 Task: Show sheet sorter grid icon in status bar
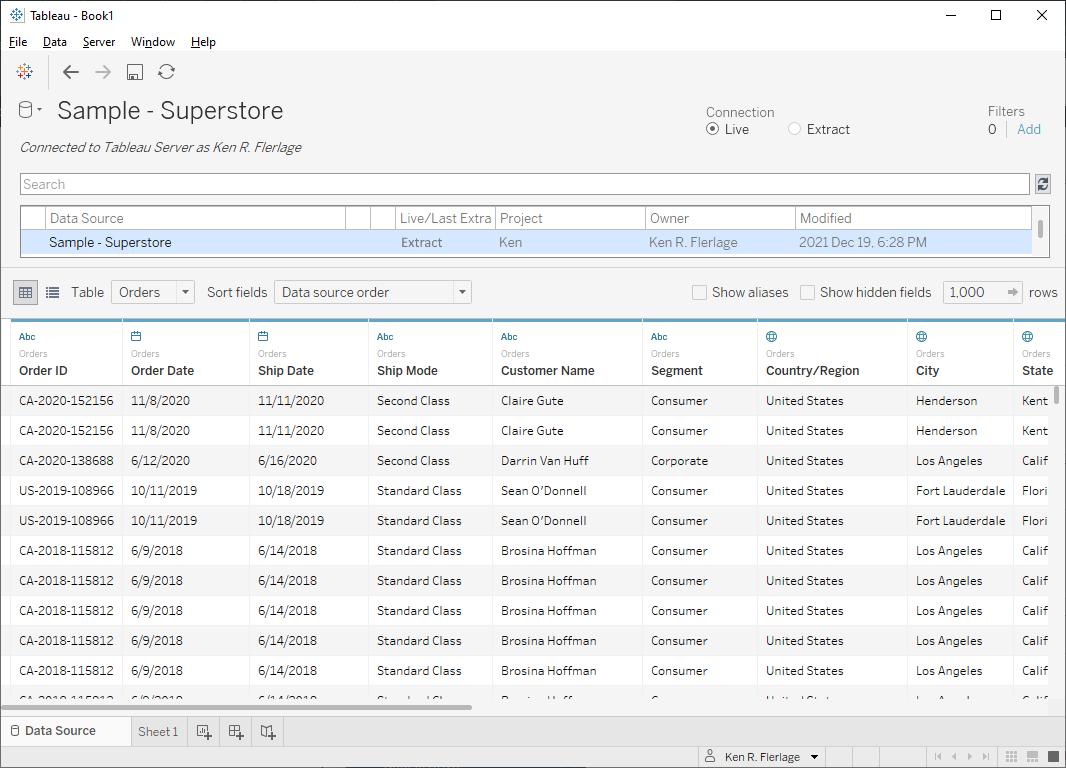tap(1012, 756)
